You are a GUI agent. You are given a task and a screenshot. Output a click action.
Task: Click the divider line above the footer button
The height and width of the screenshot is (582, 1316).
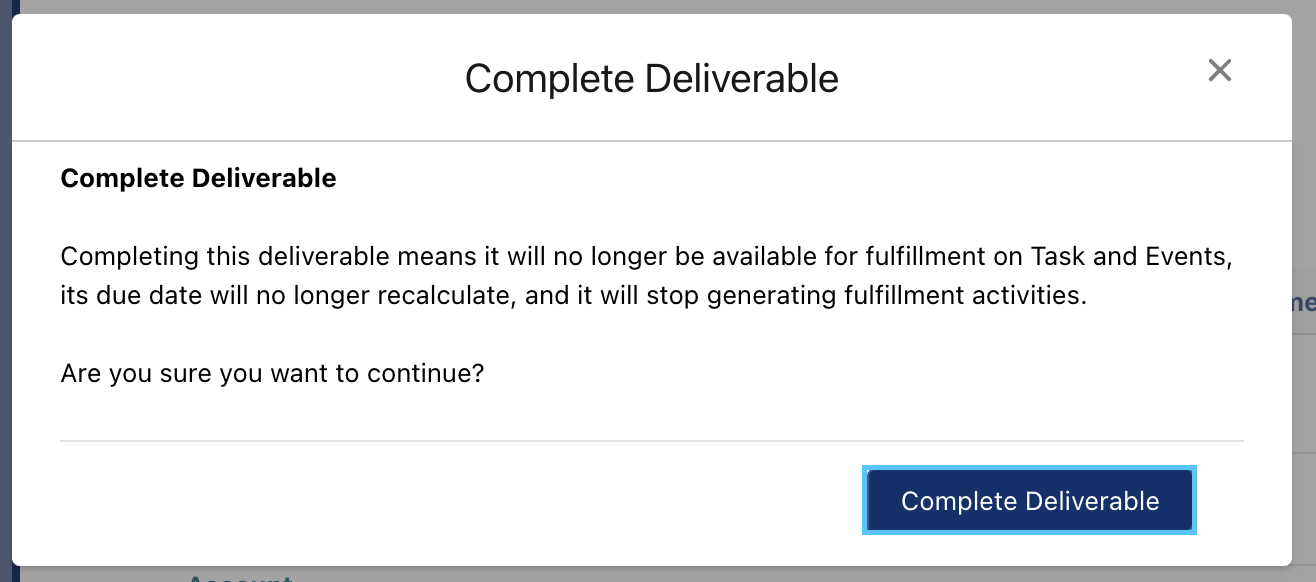point(652,441)
